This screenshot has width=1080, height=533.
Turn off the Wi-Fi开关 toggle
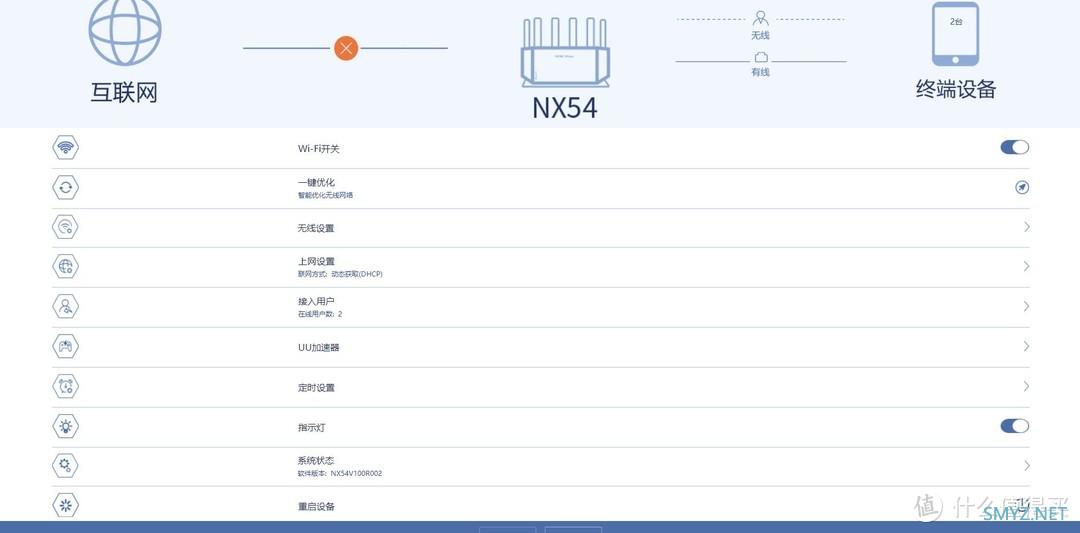(x=1014, y=147)
